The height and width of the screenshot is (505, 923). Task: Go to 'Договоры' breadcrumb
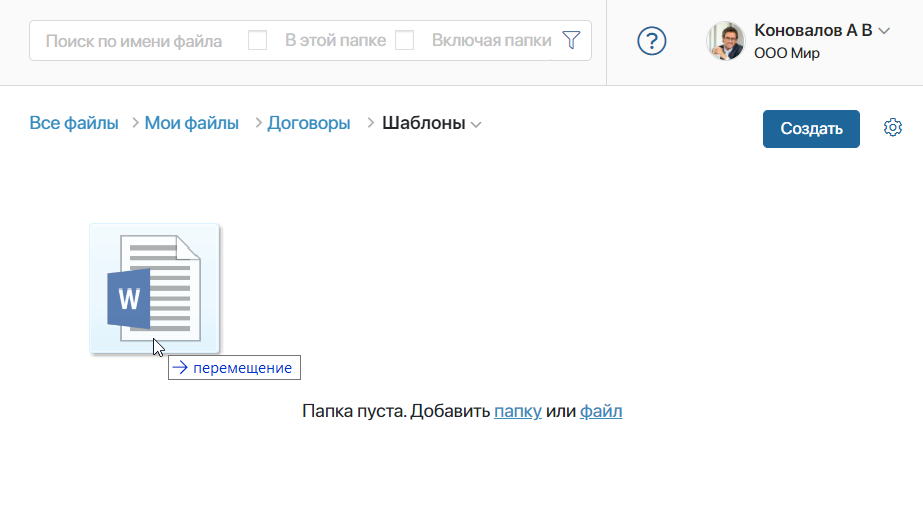[308, 123]
